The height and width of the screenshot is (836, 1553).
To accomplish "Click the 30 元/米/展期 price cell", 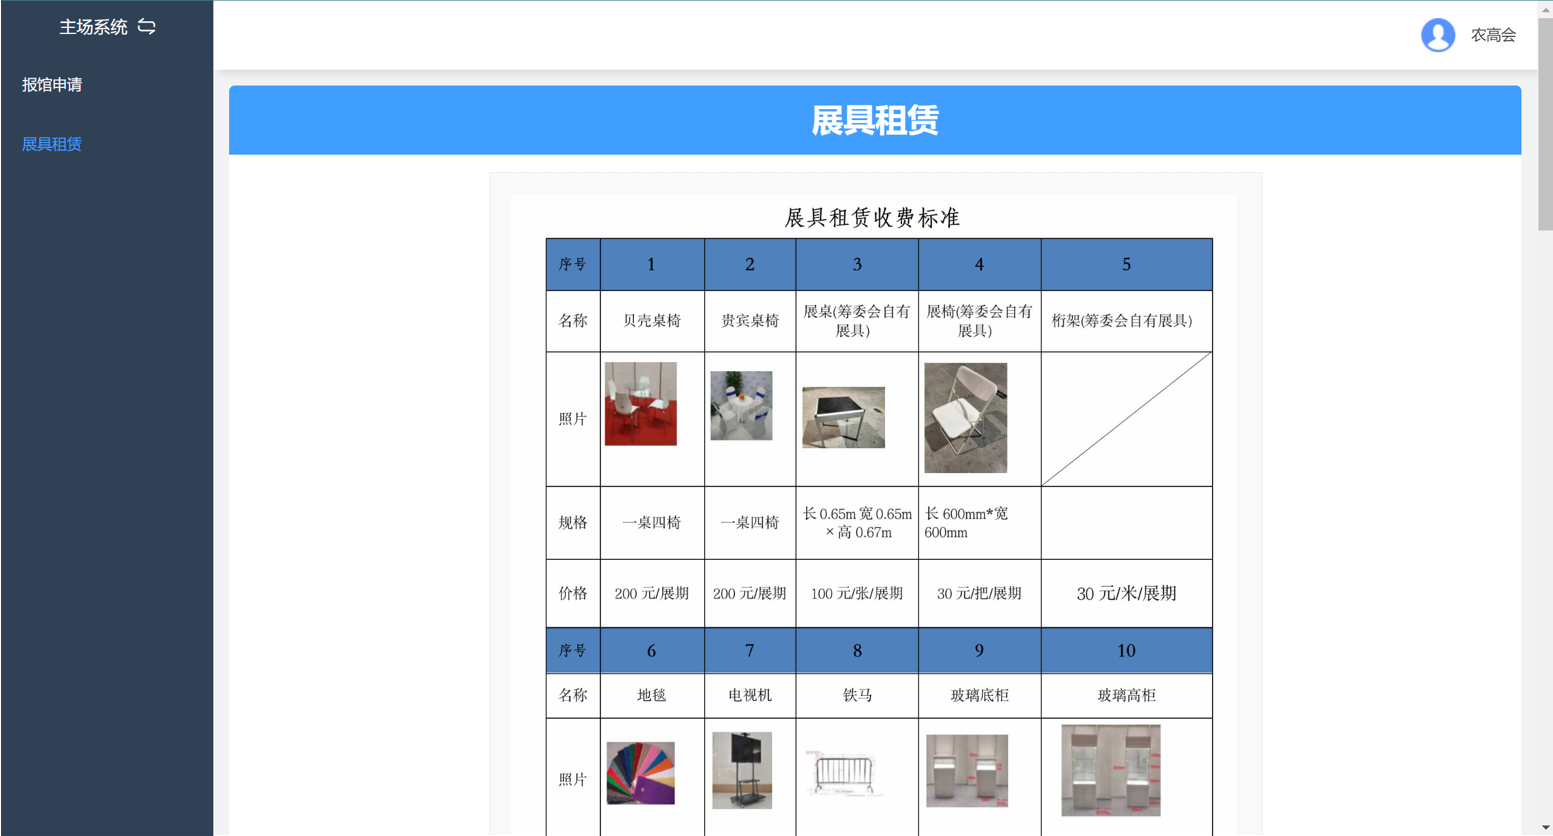I will [1126, 594].
